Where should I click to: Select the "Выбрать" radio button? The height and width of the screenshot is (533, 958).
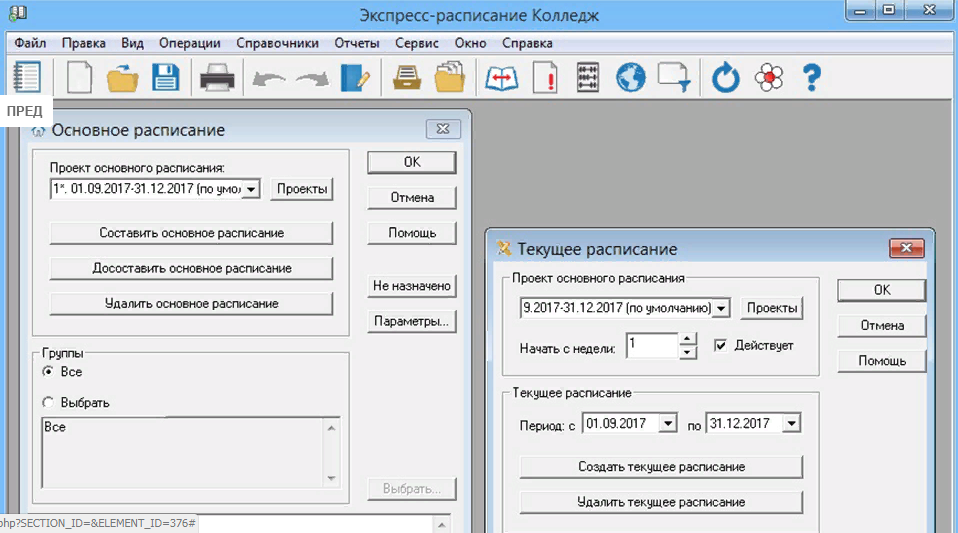(48, 403)
